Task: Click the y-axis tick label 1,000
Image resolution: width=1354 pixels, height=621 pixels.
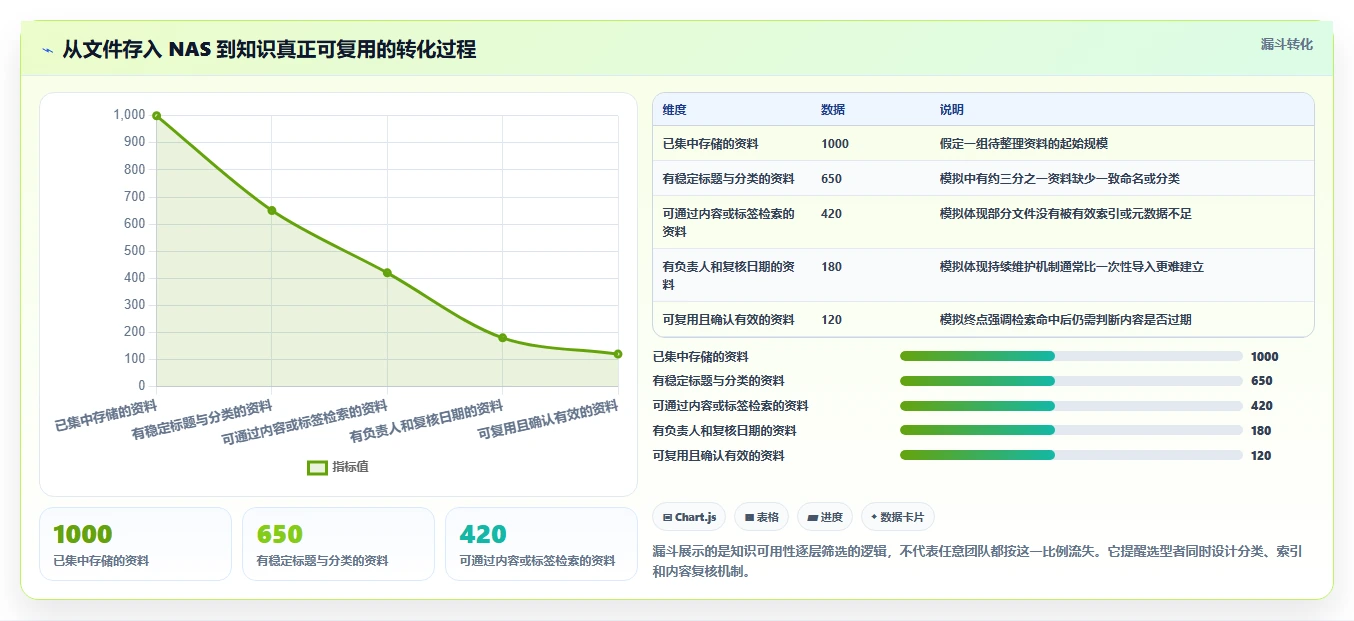Action: coord(130,115)
